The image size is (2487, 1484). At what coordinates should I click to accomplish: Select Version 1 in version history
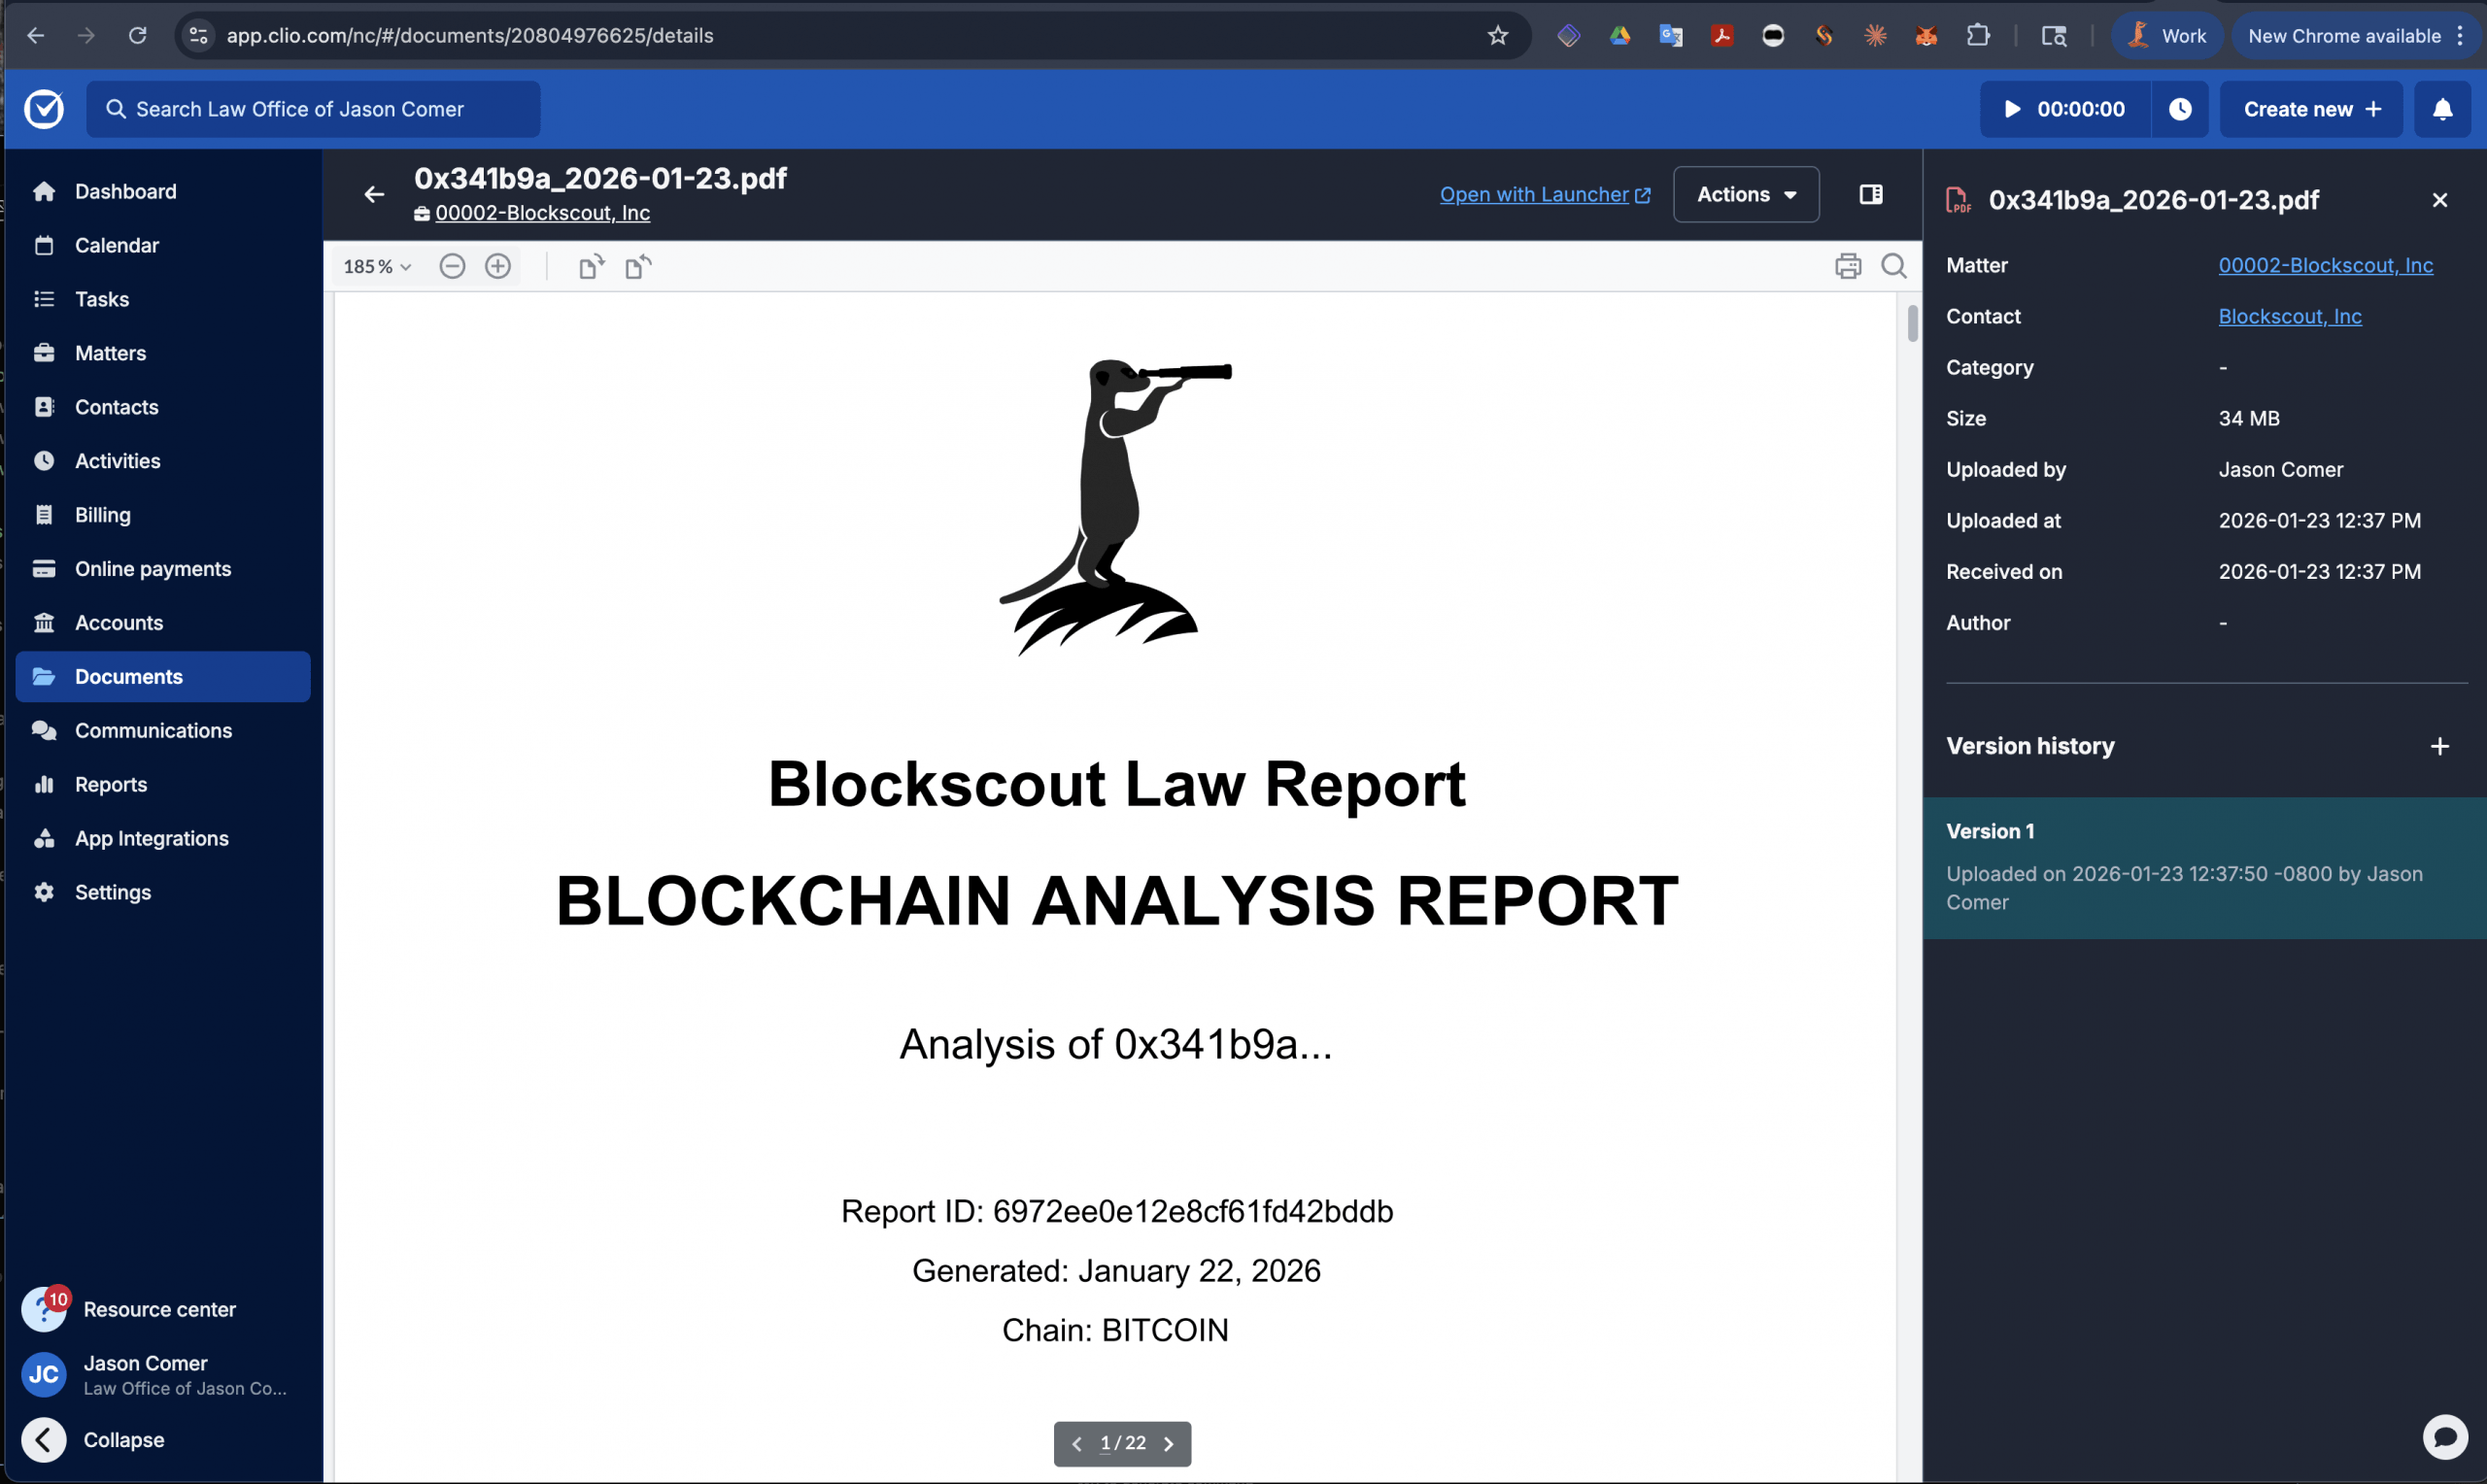pos(2204,867)
